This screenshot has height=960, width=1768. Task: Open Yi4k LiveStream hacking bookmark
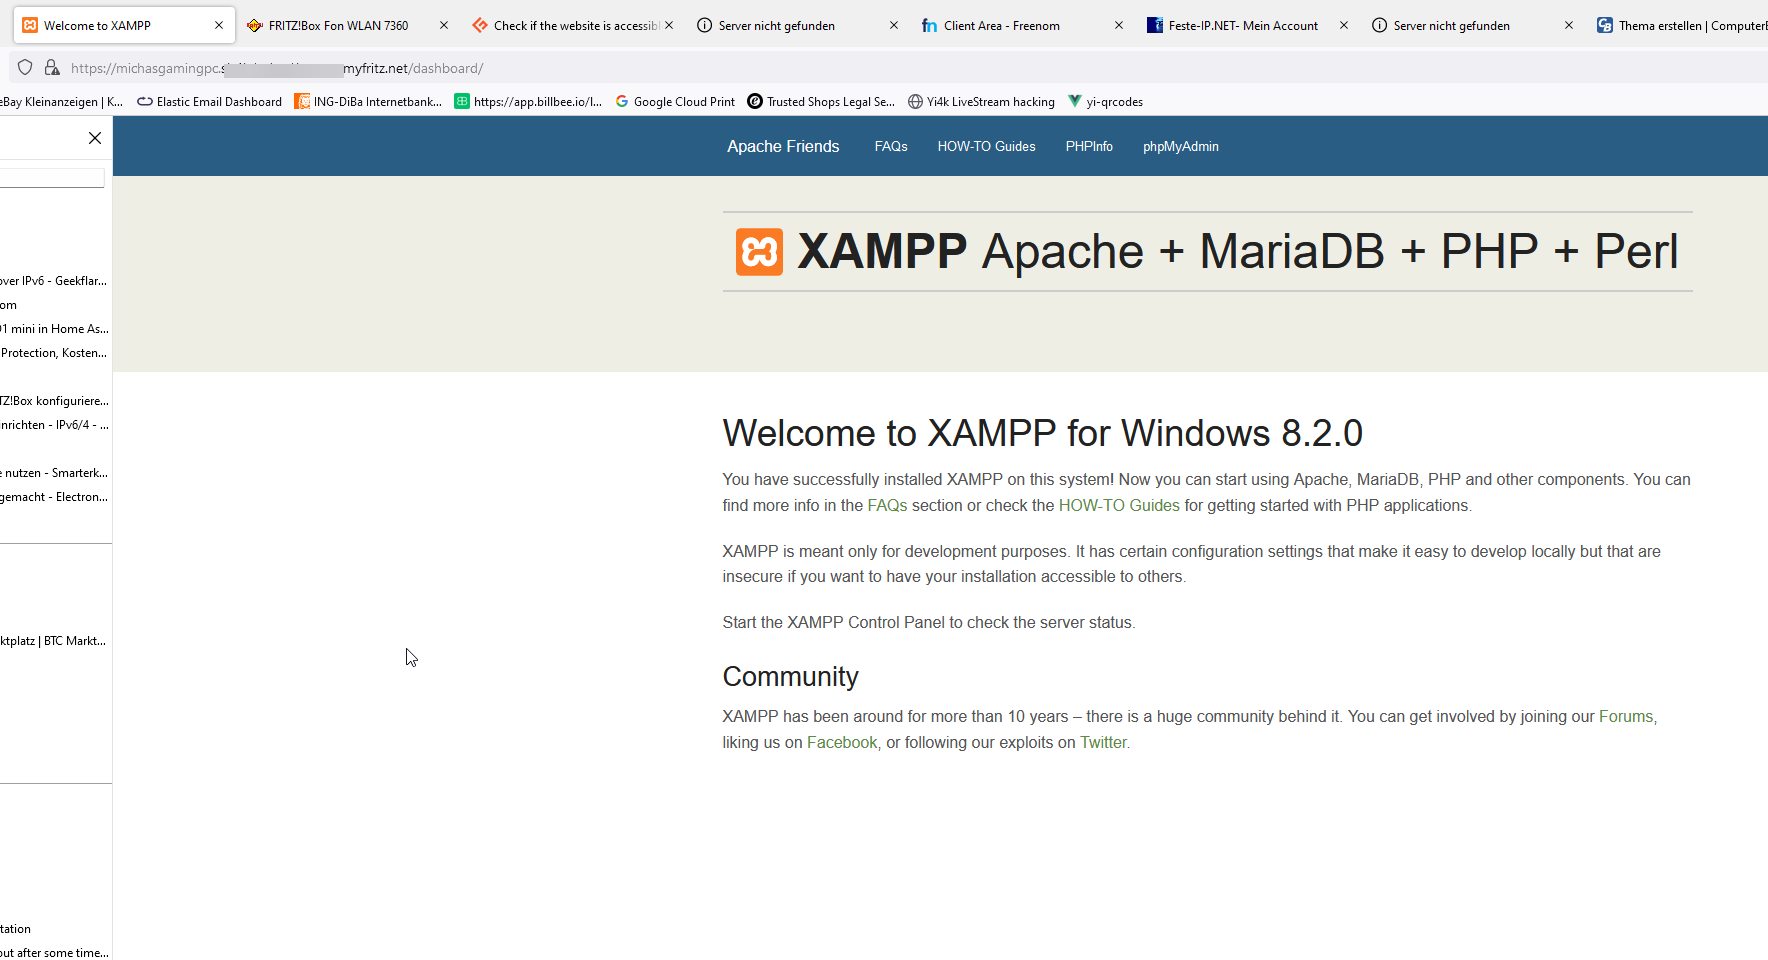click(x=981, y=101)
